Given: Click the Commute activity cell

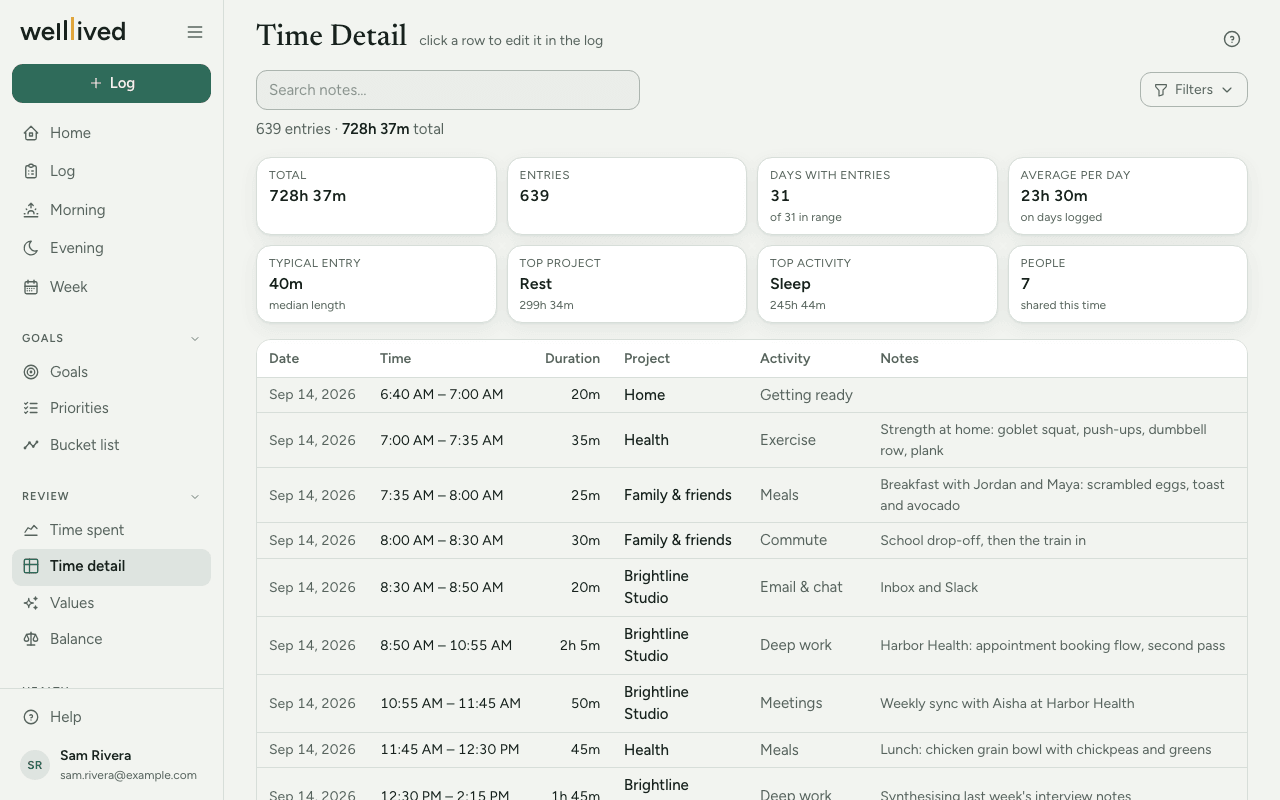Looking at the screenshot, I should point(793,540).
